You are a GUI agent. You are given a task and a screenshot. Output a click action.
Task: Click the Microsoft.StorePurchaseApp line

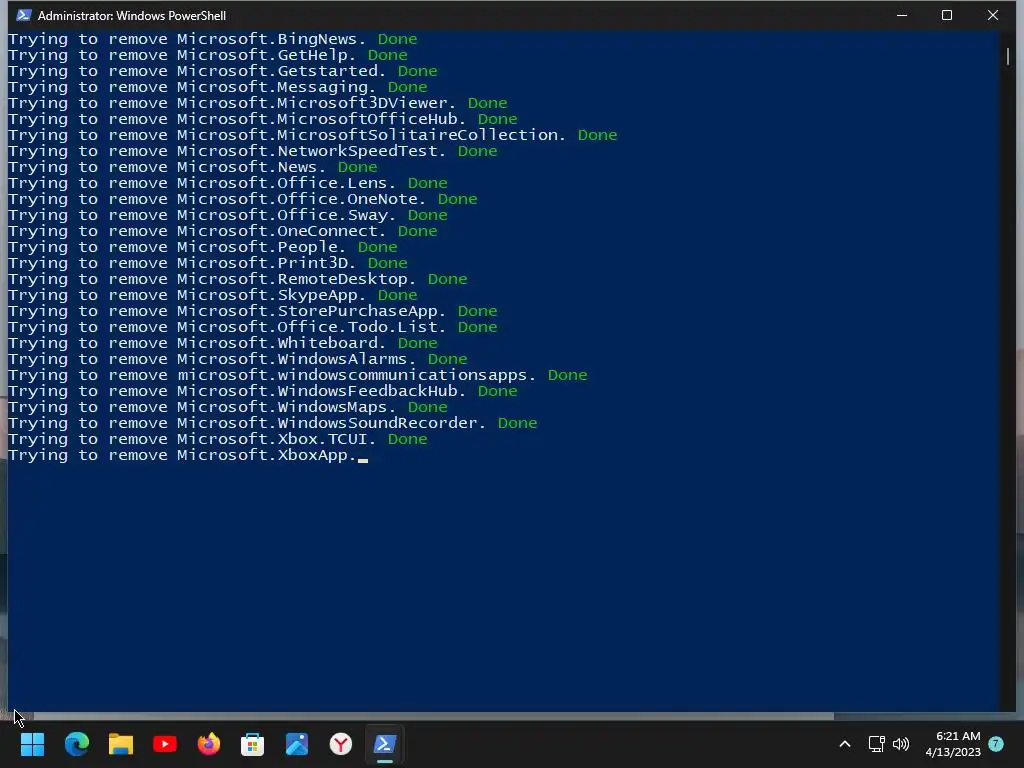[253, 311]
